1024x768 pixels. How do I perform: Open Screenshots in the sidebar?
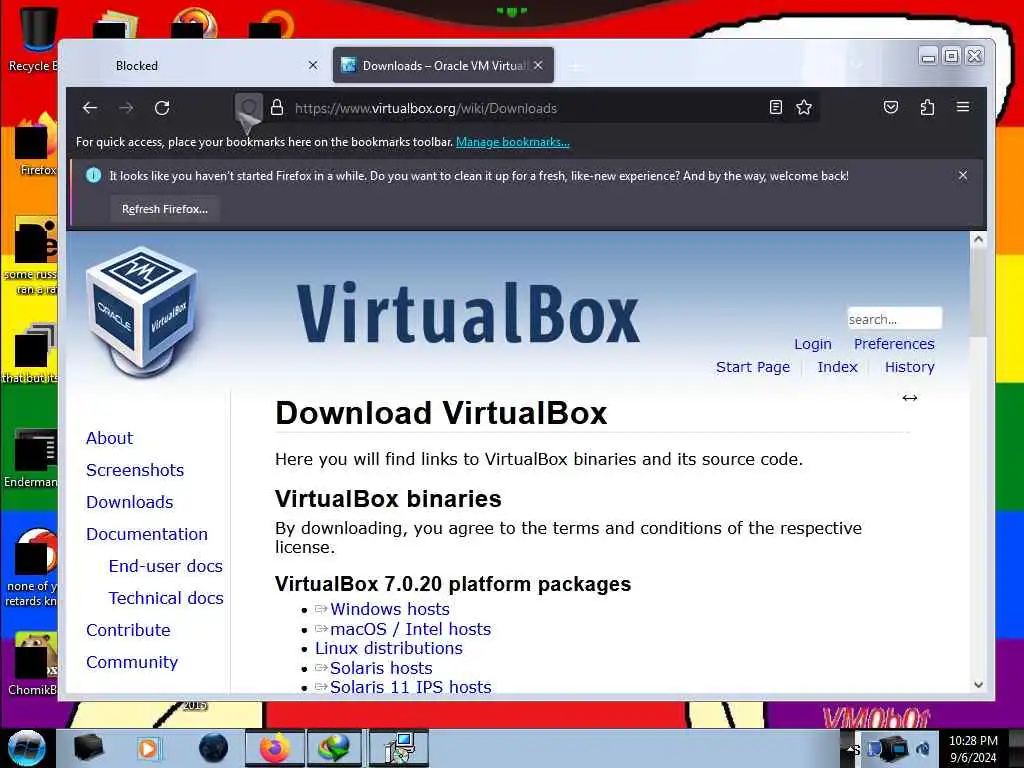pyautogui.click(x=135, y=470)
